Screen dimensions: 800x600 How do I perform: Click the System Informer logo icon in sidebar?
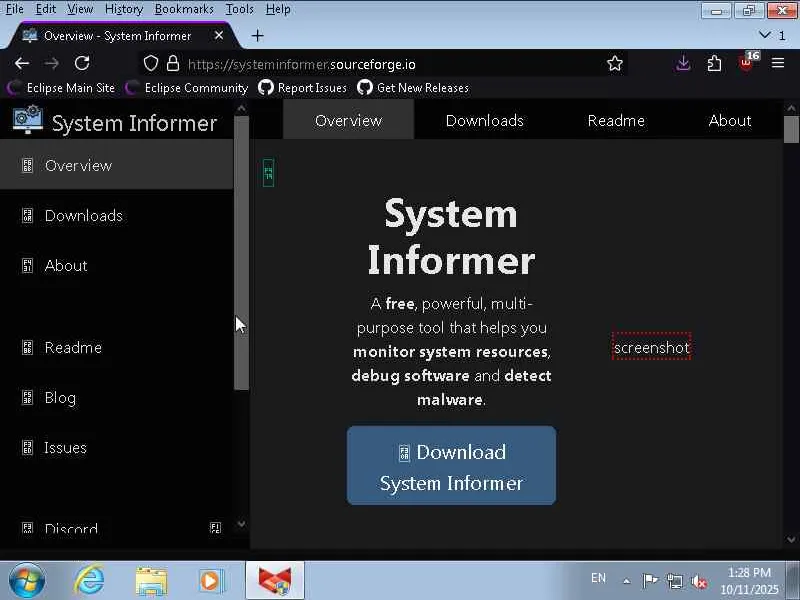(x=28, y=120)
